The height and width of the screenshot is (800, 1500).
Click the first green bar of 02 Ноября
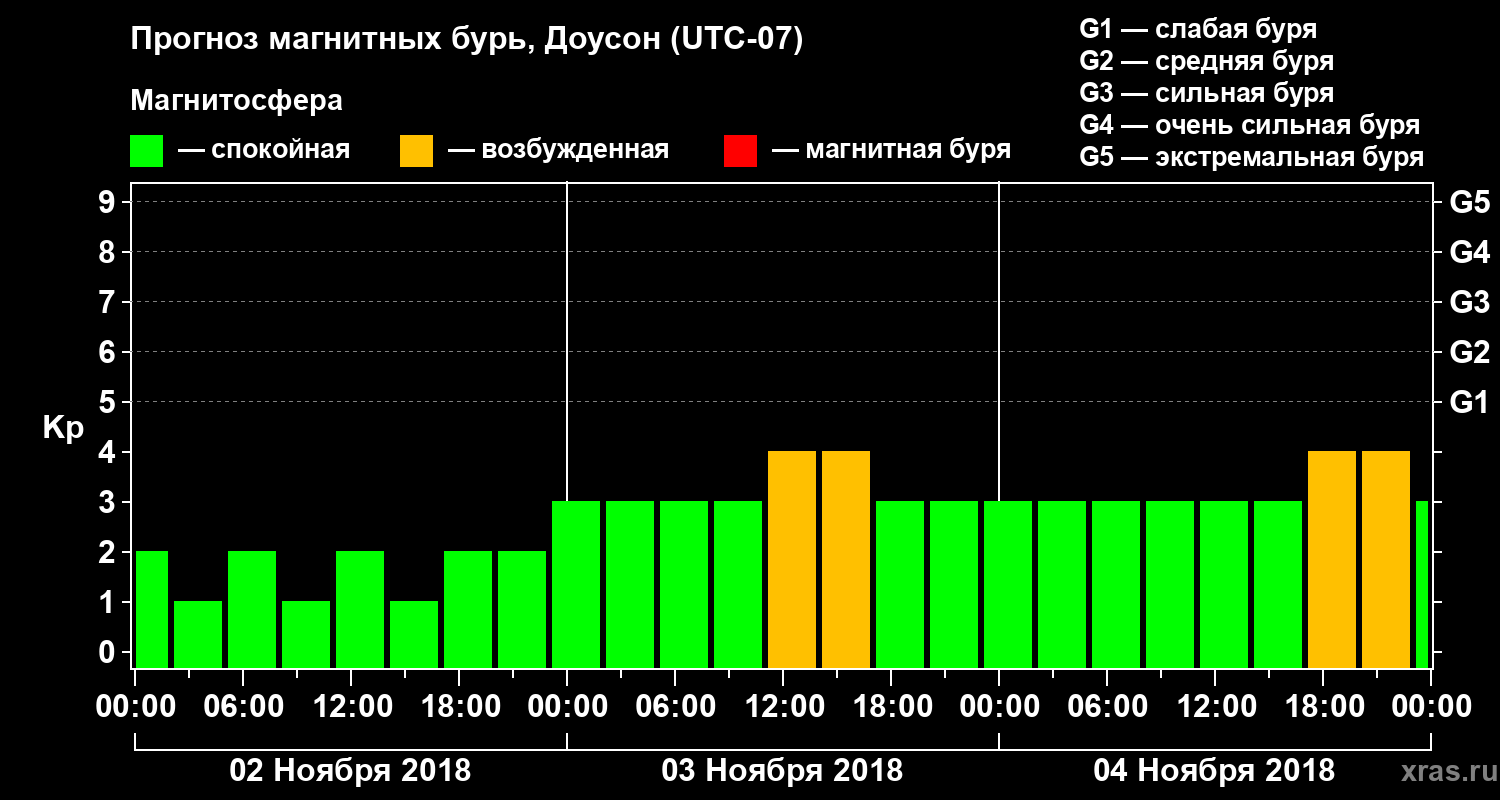pyautogui.click(x=152, y=609)
